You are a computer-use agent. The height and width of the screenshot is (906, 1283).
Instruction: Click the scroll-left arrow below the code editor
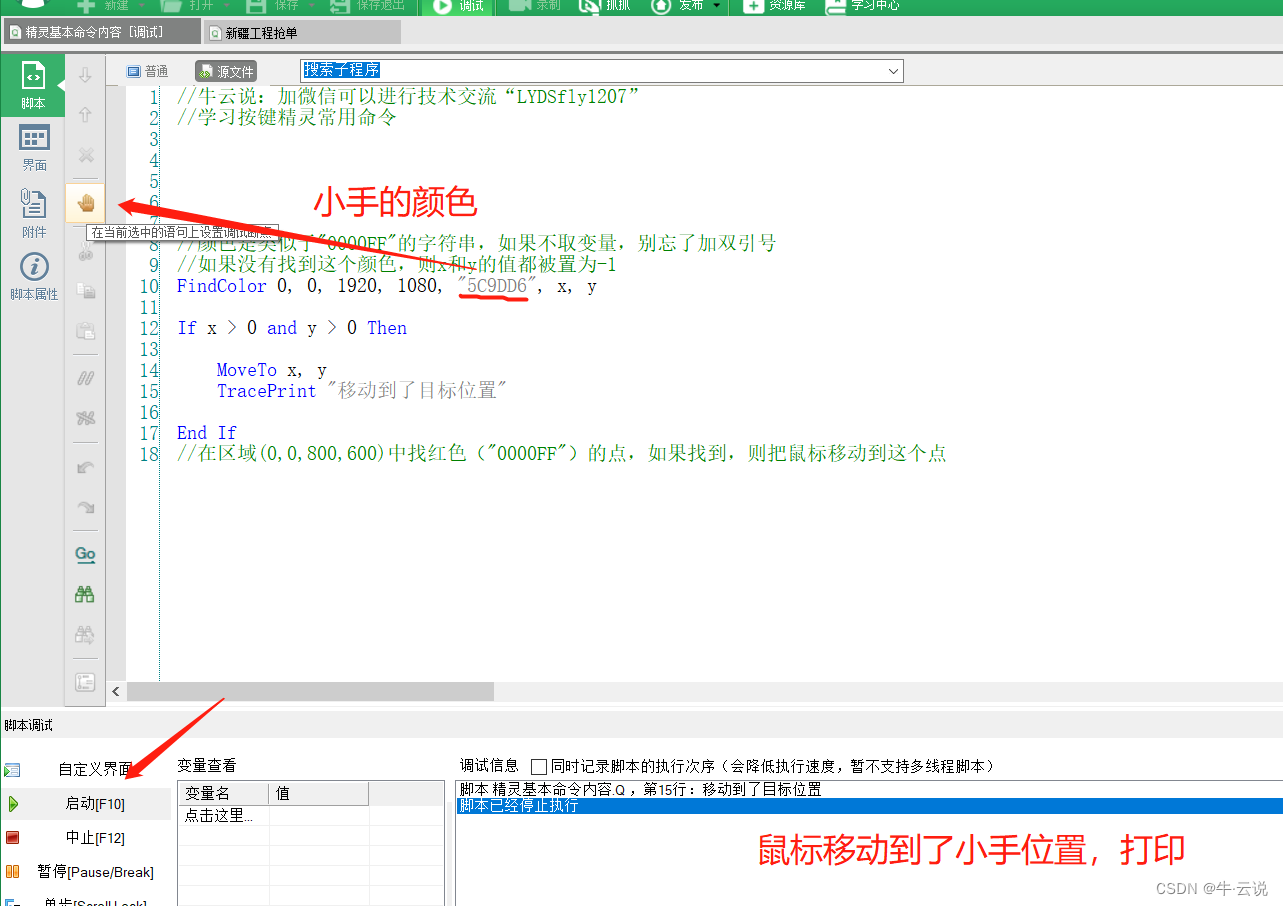click(116, 691)
